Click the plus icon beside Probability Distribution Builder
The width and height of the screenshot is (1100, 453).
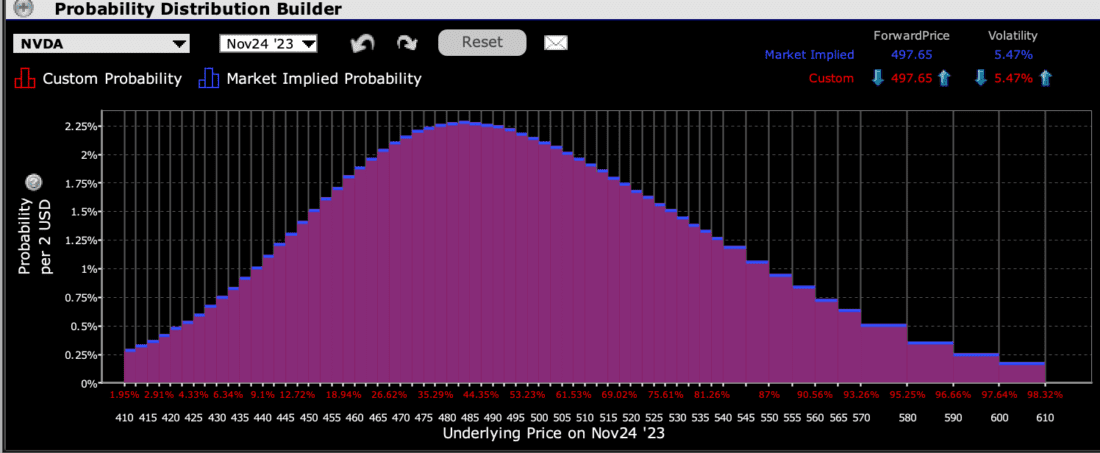tap(25, 9)
